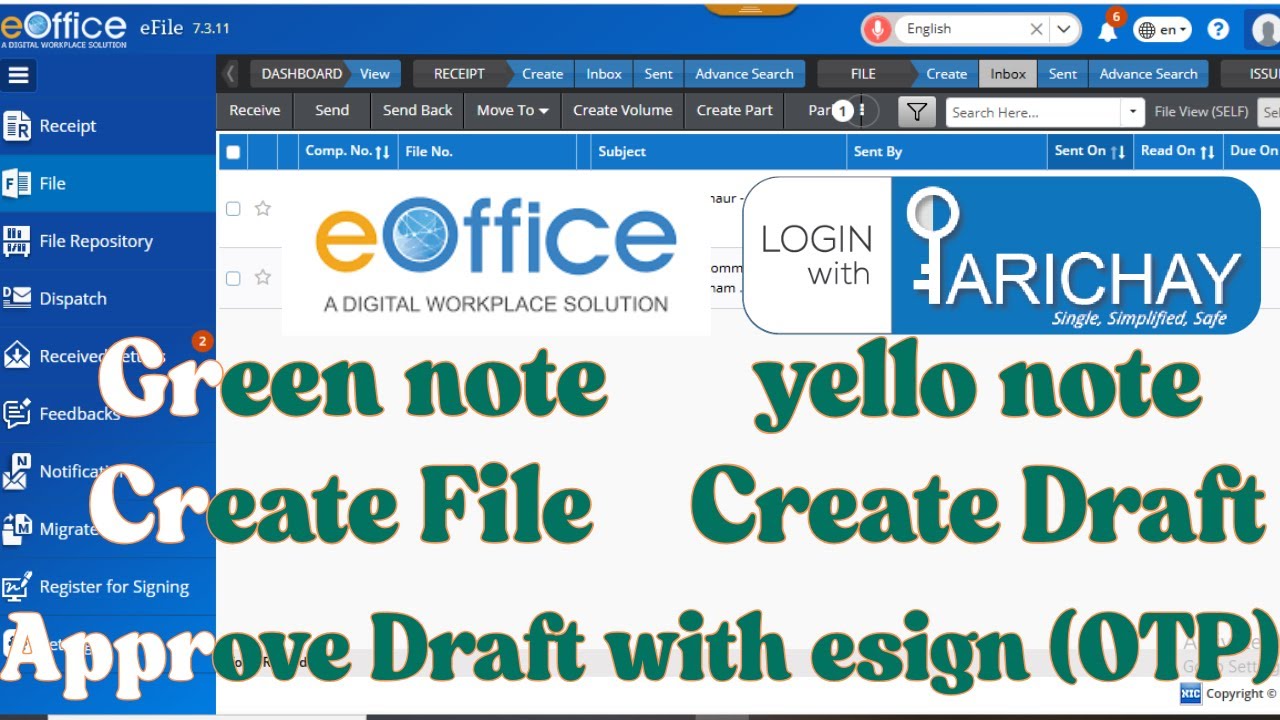1280x720 pixels.
Task: Clear the English language field
Action: (x=1037, y=29)
